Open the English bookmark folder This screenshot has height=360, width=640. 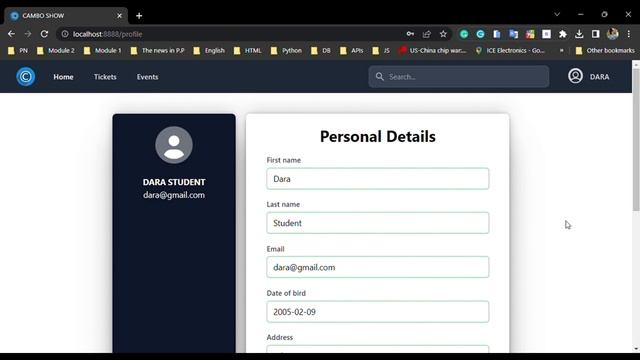pos(209,51)
